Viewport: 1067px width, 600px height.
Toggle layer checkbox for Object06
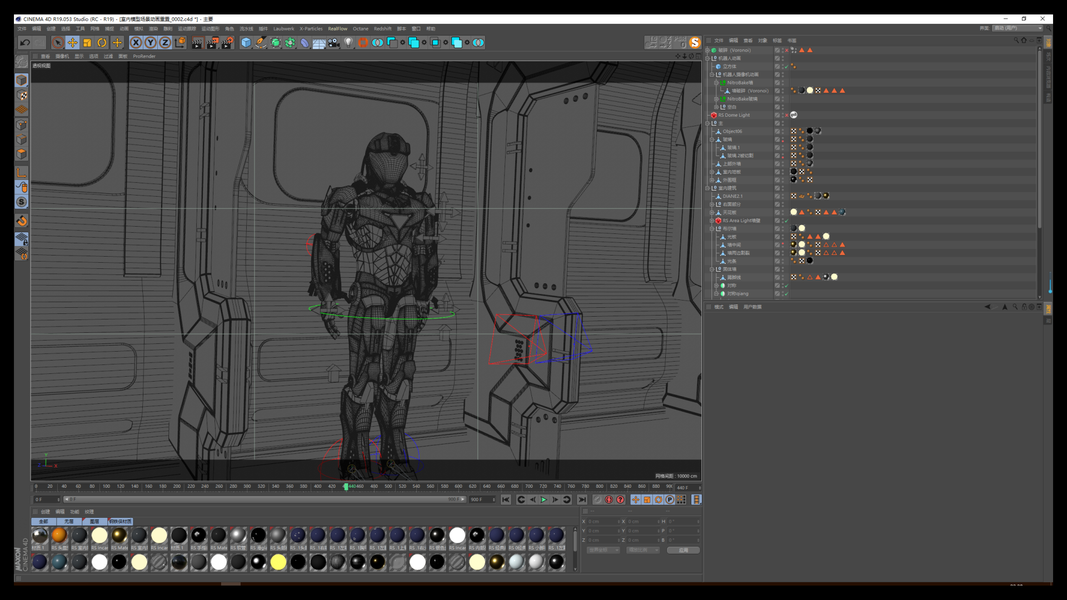coord(777,131)
